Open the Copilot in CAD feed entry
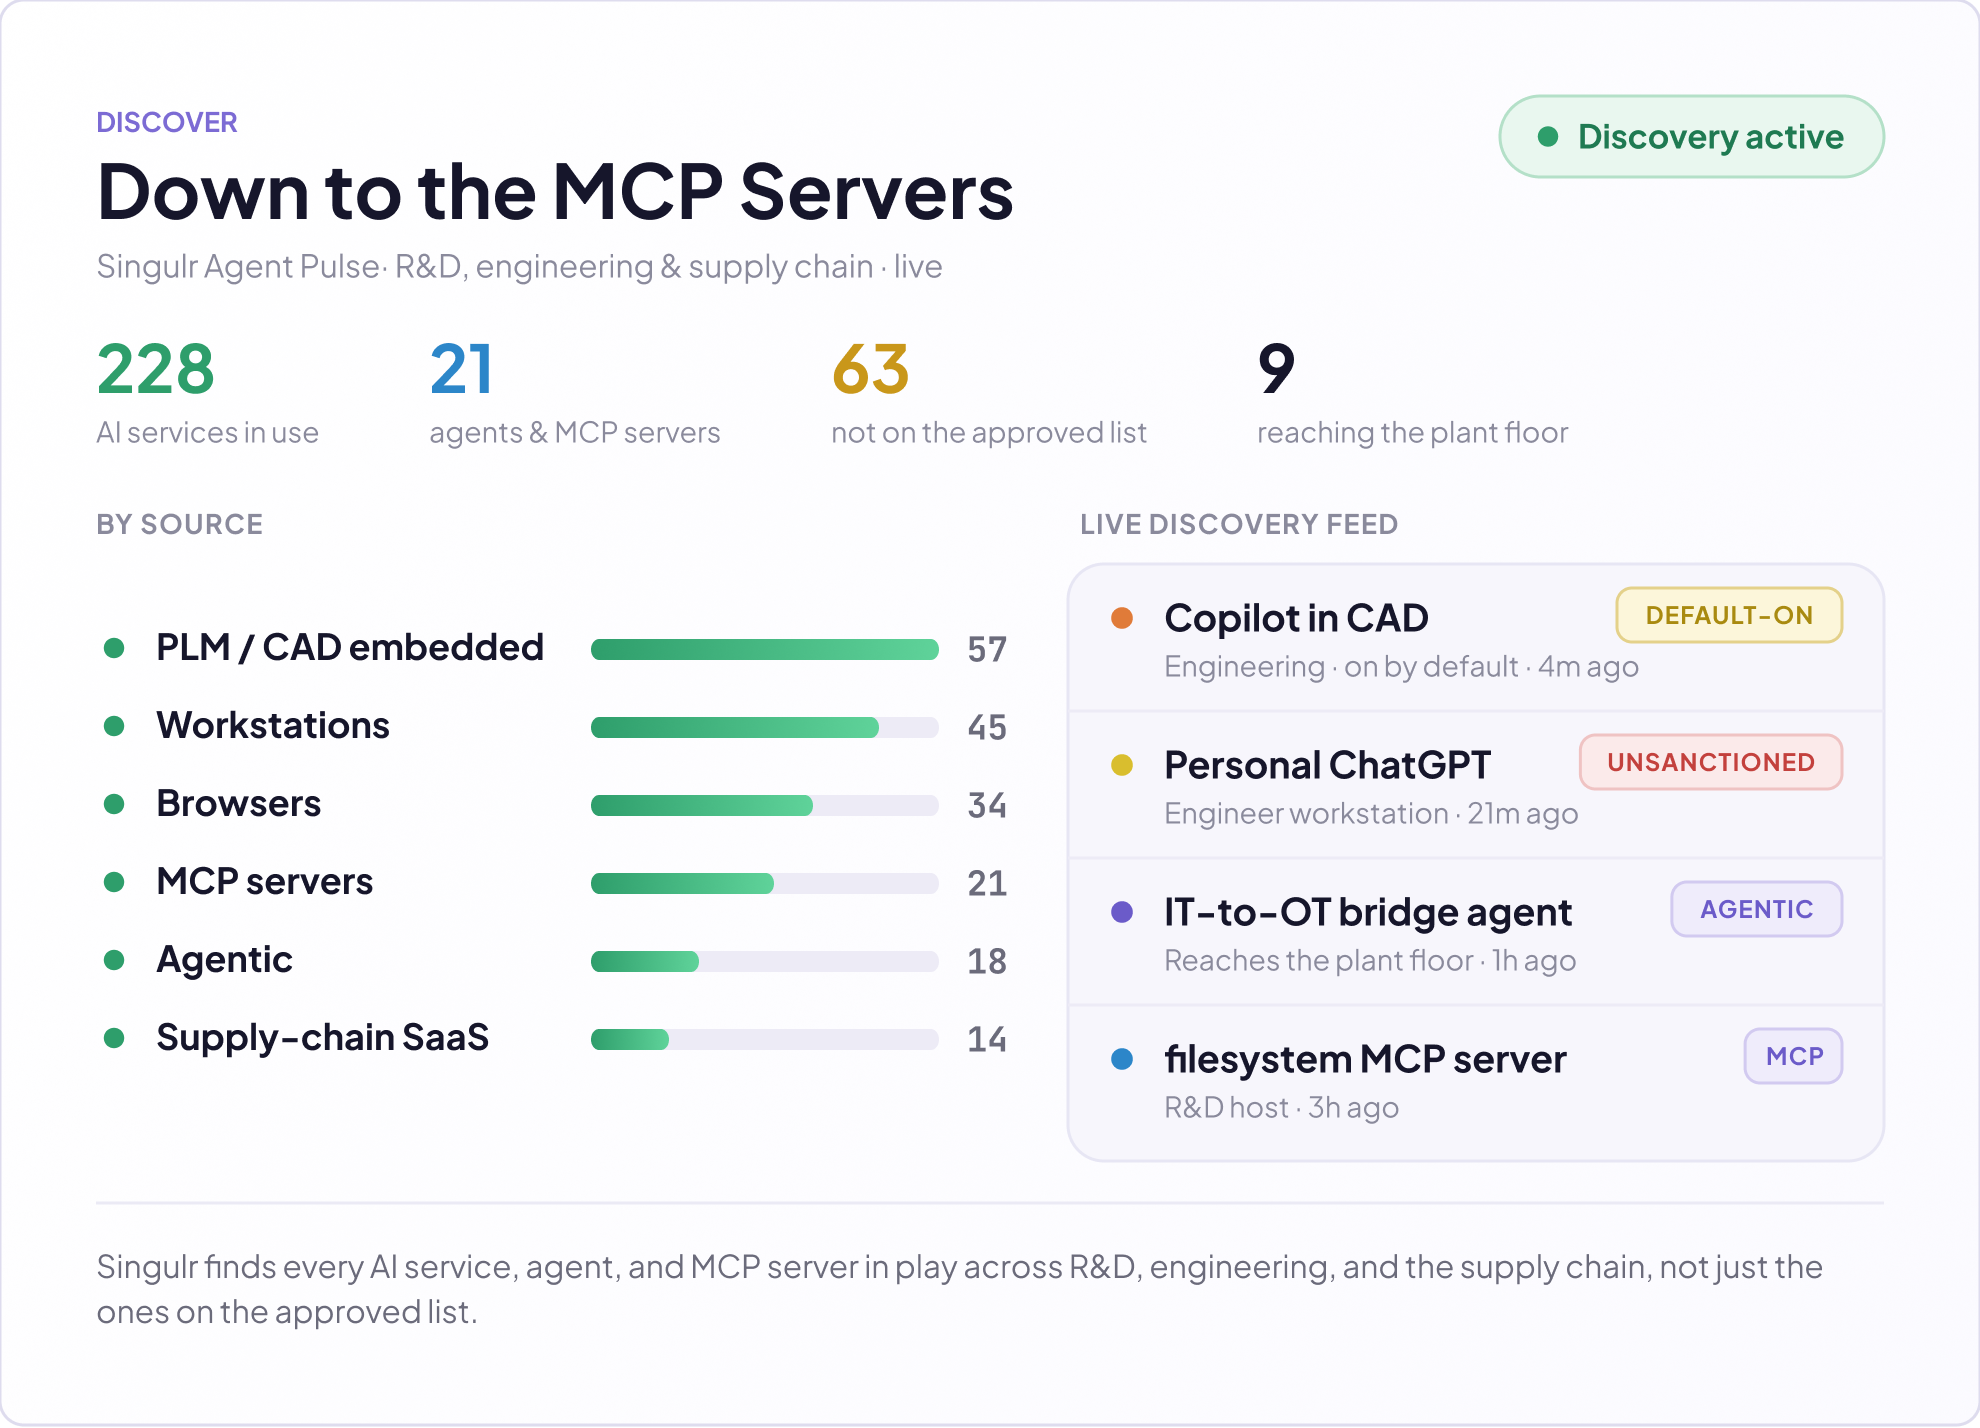This screenshot has width=1980, height=1428. click(1476, 639)
